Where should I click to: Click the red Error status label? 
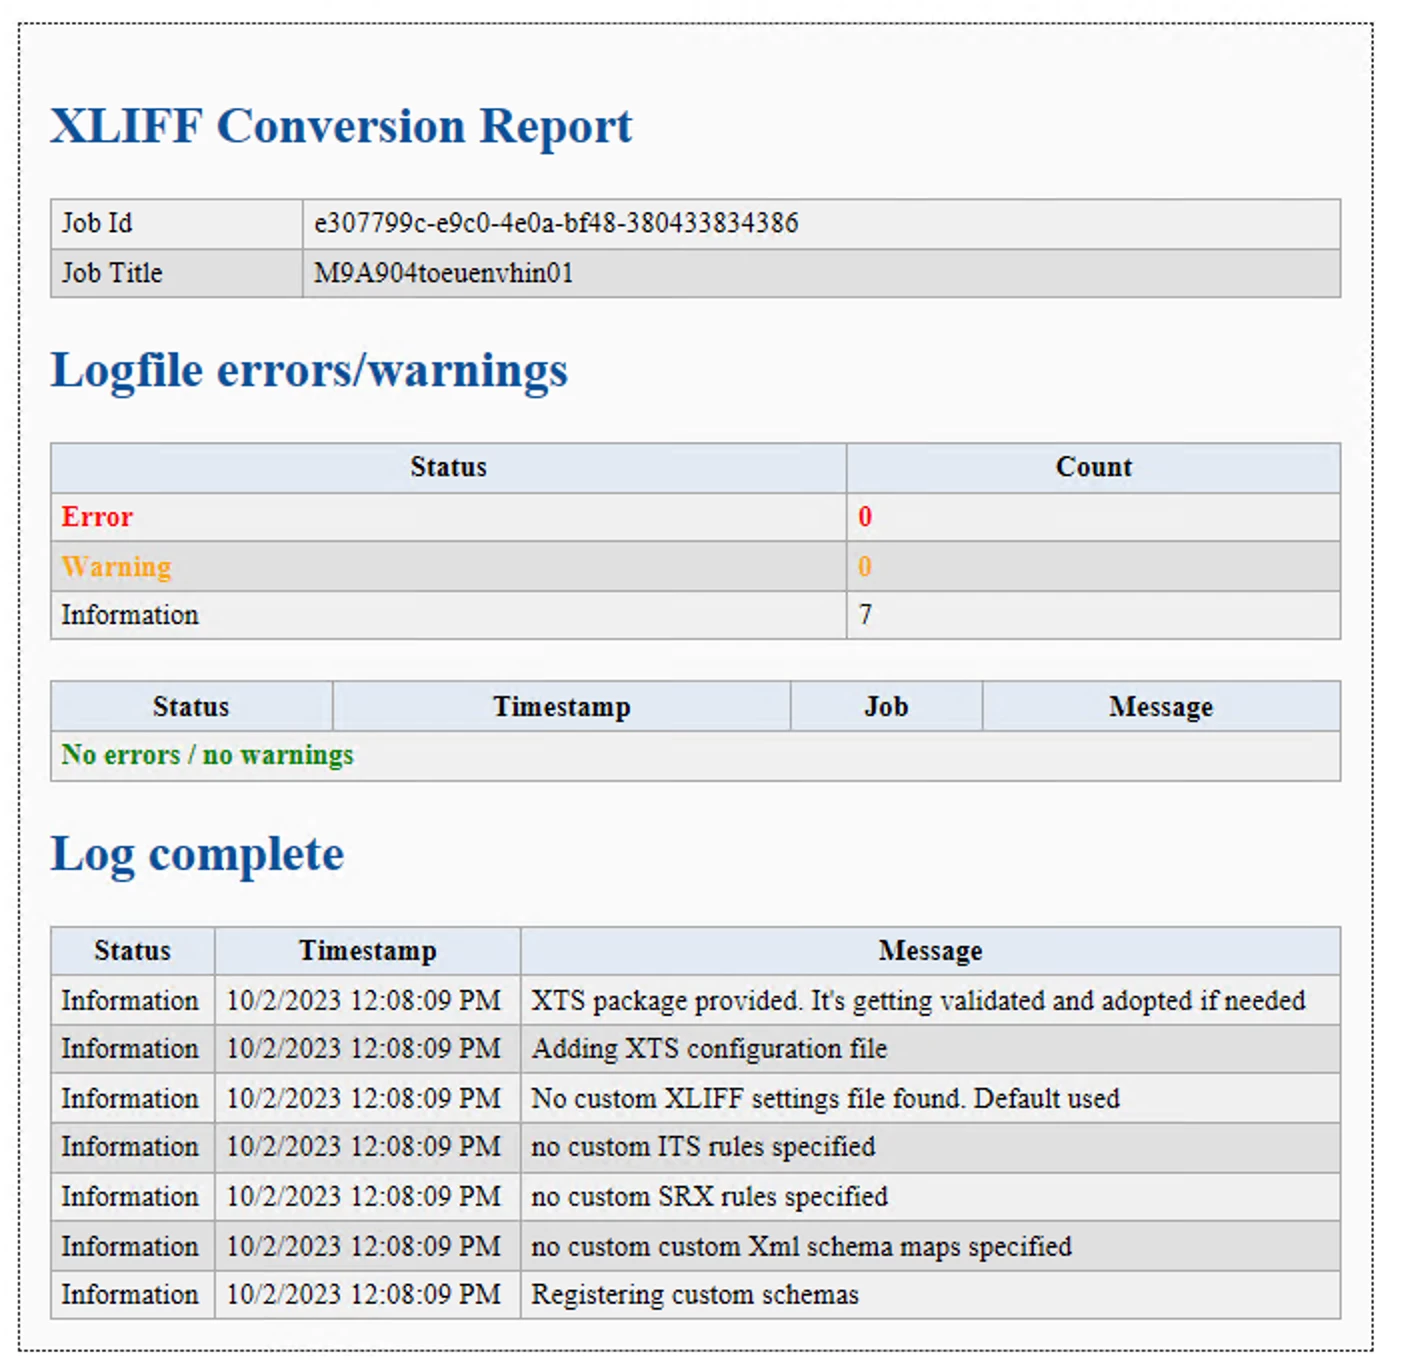pos(97,517)
